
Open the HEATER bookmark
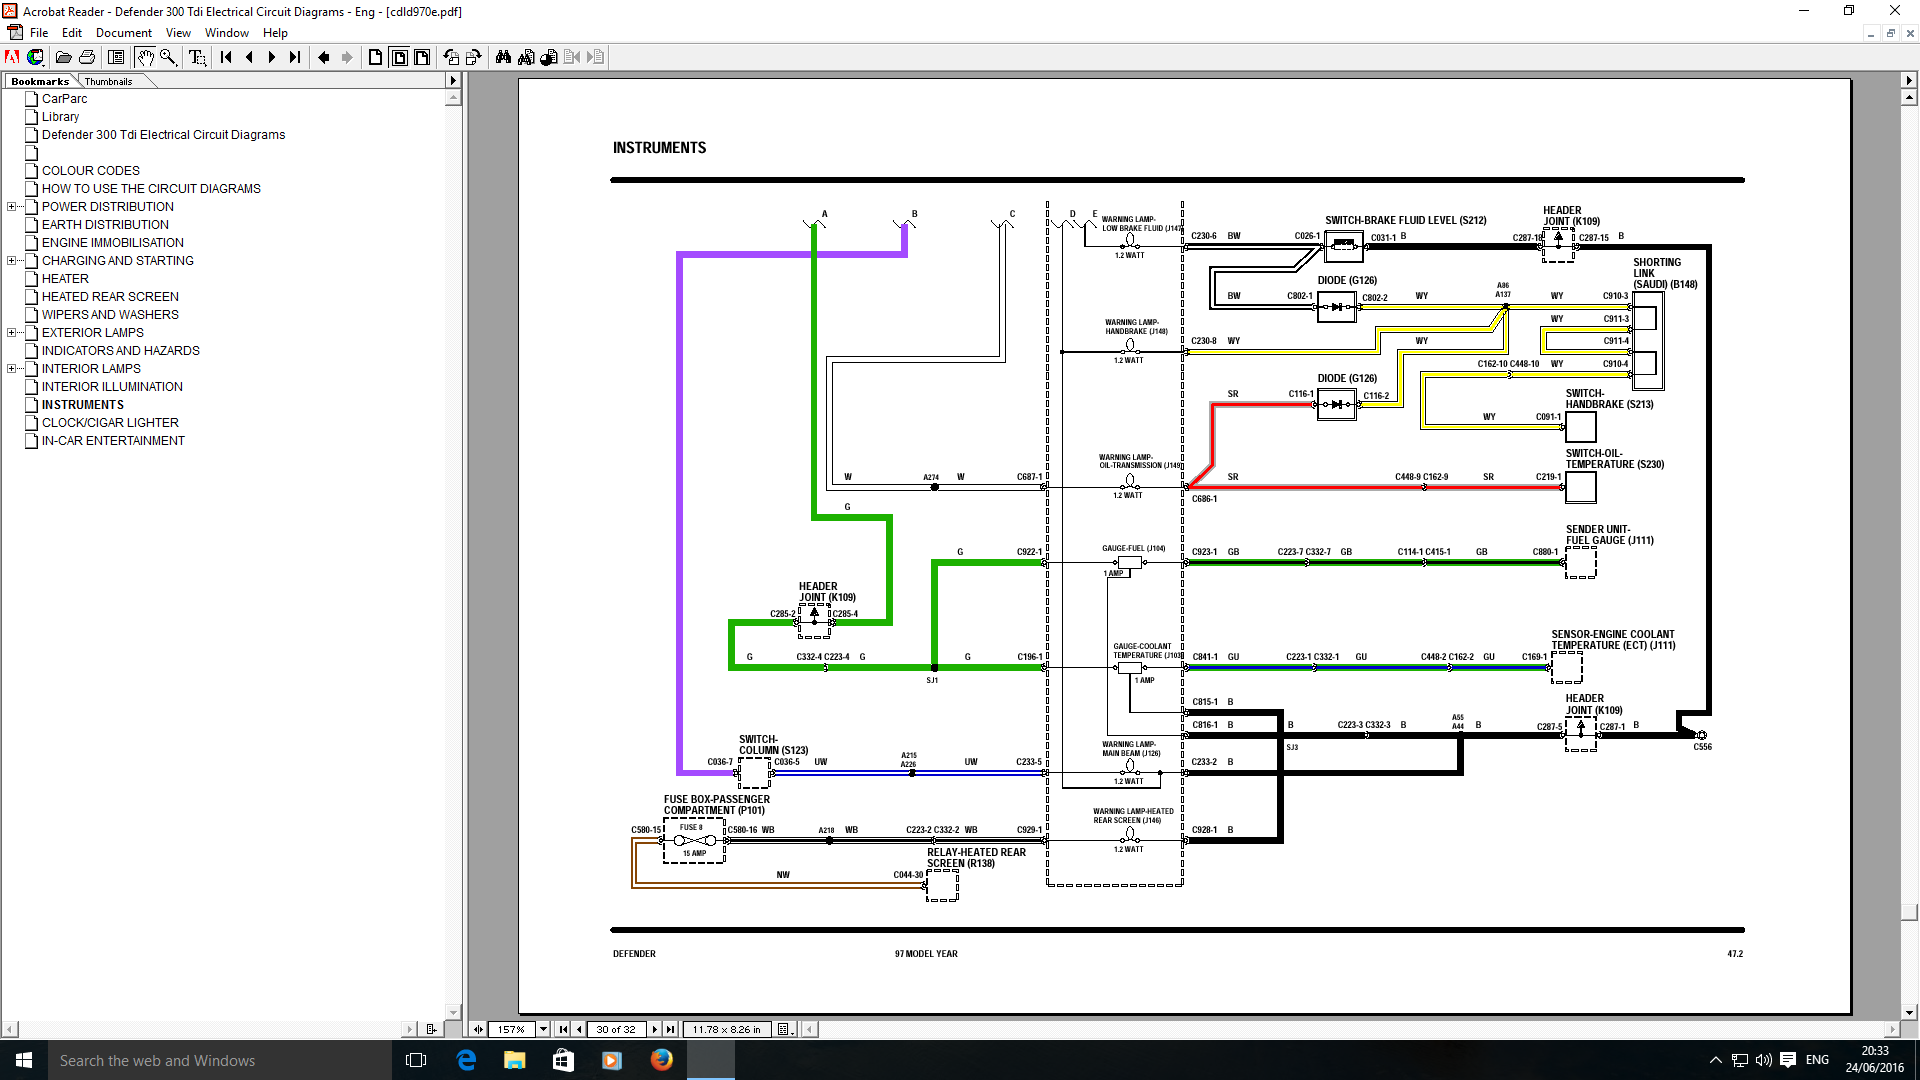(x=65, y=279)
